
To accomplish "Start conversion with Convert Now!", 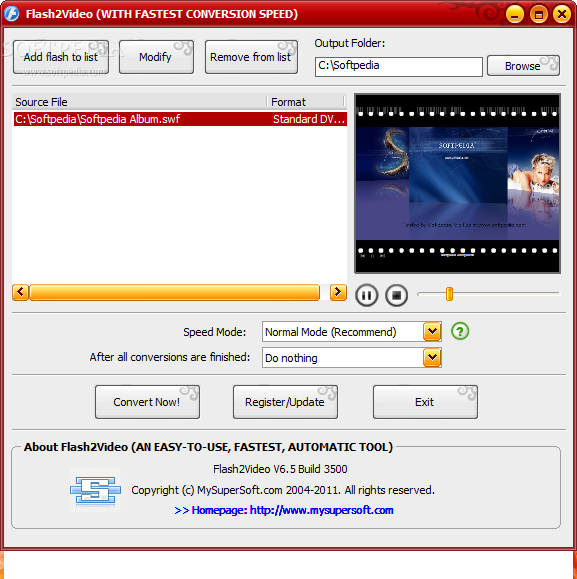I will click(x=147, y=402).
